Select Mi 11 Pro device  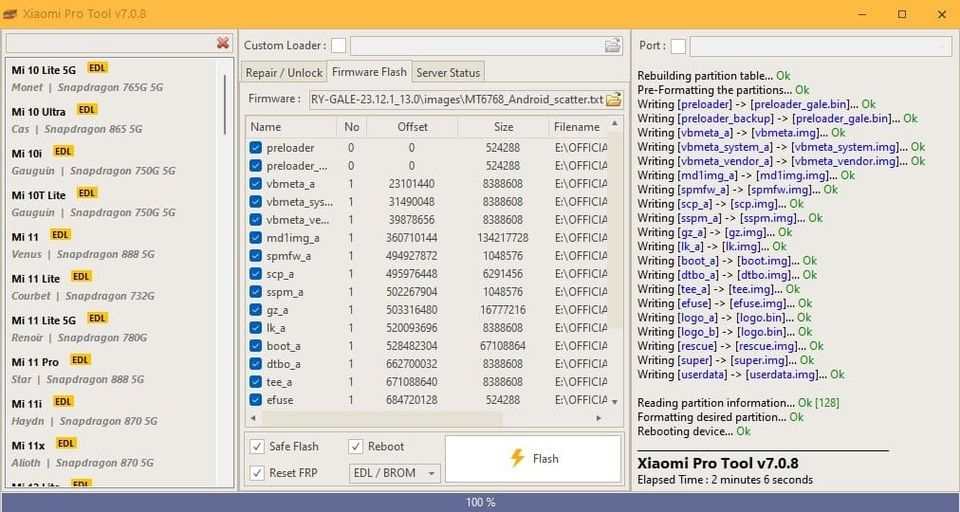(x=113, y=370)
